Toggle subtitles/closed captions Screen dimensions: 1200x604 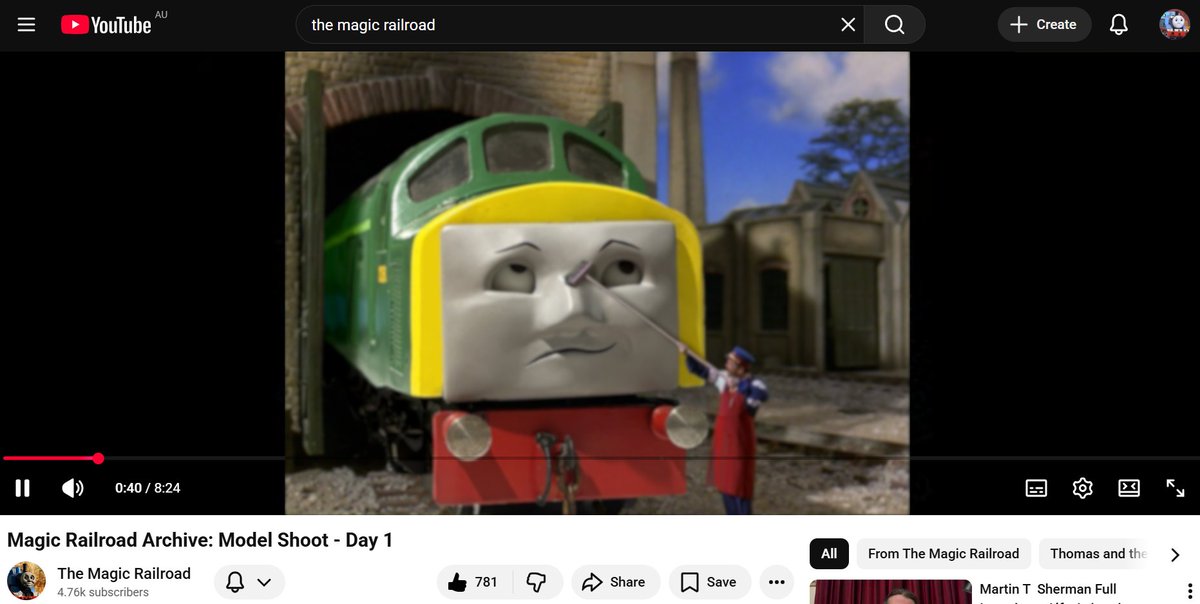tap(1037, 488)
